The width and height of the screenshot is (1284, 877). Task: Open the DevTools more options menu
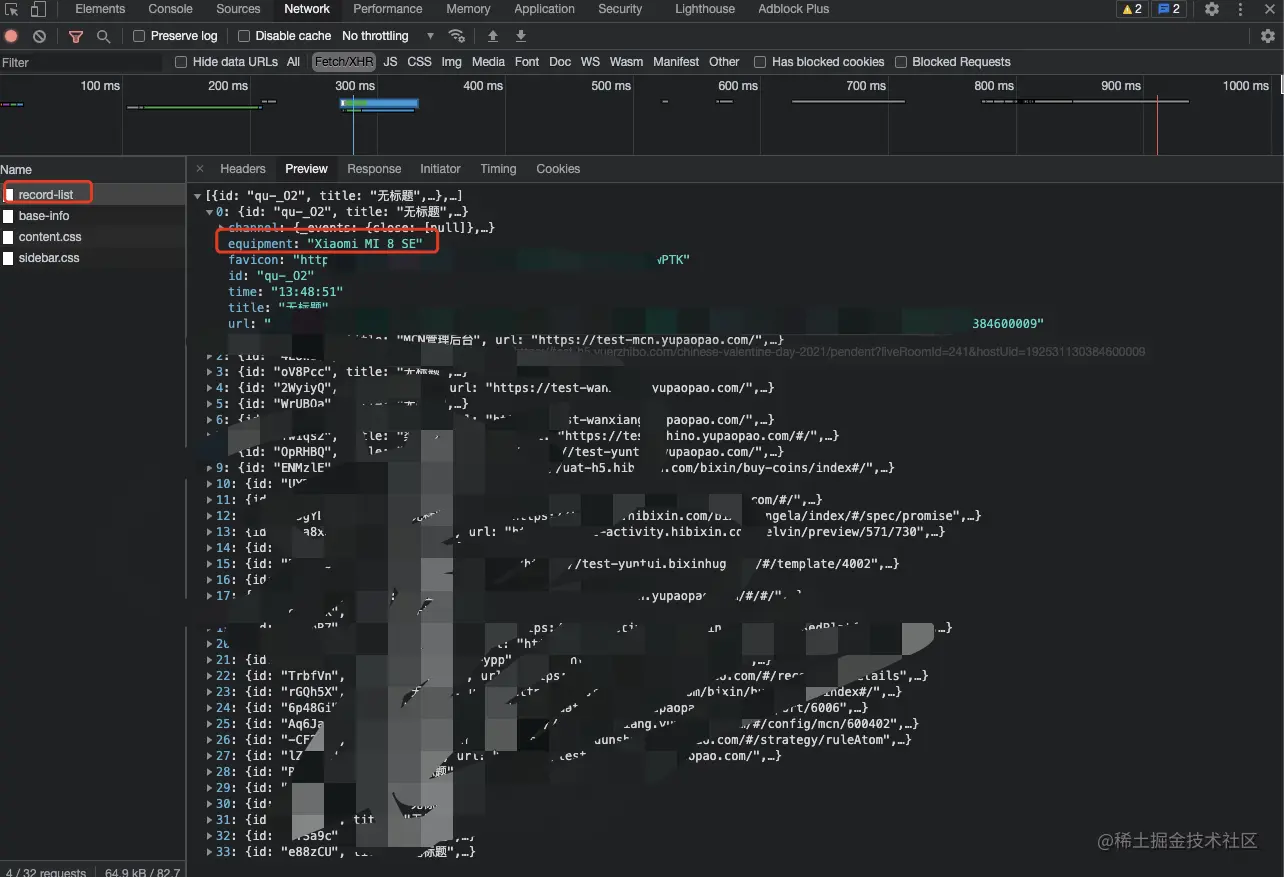(1241, 9)
